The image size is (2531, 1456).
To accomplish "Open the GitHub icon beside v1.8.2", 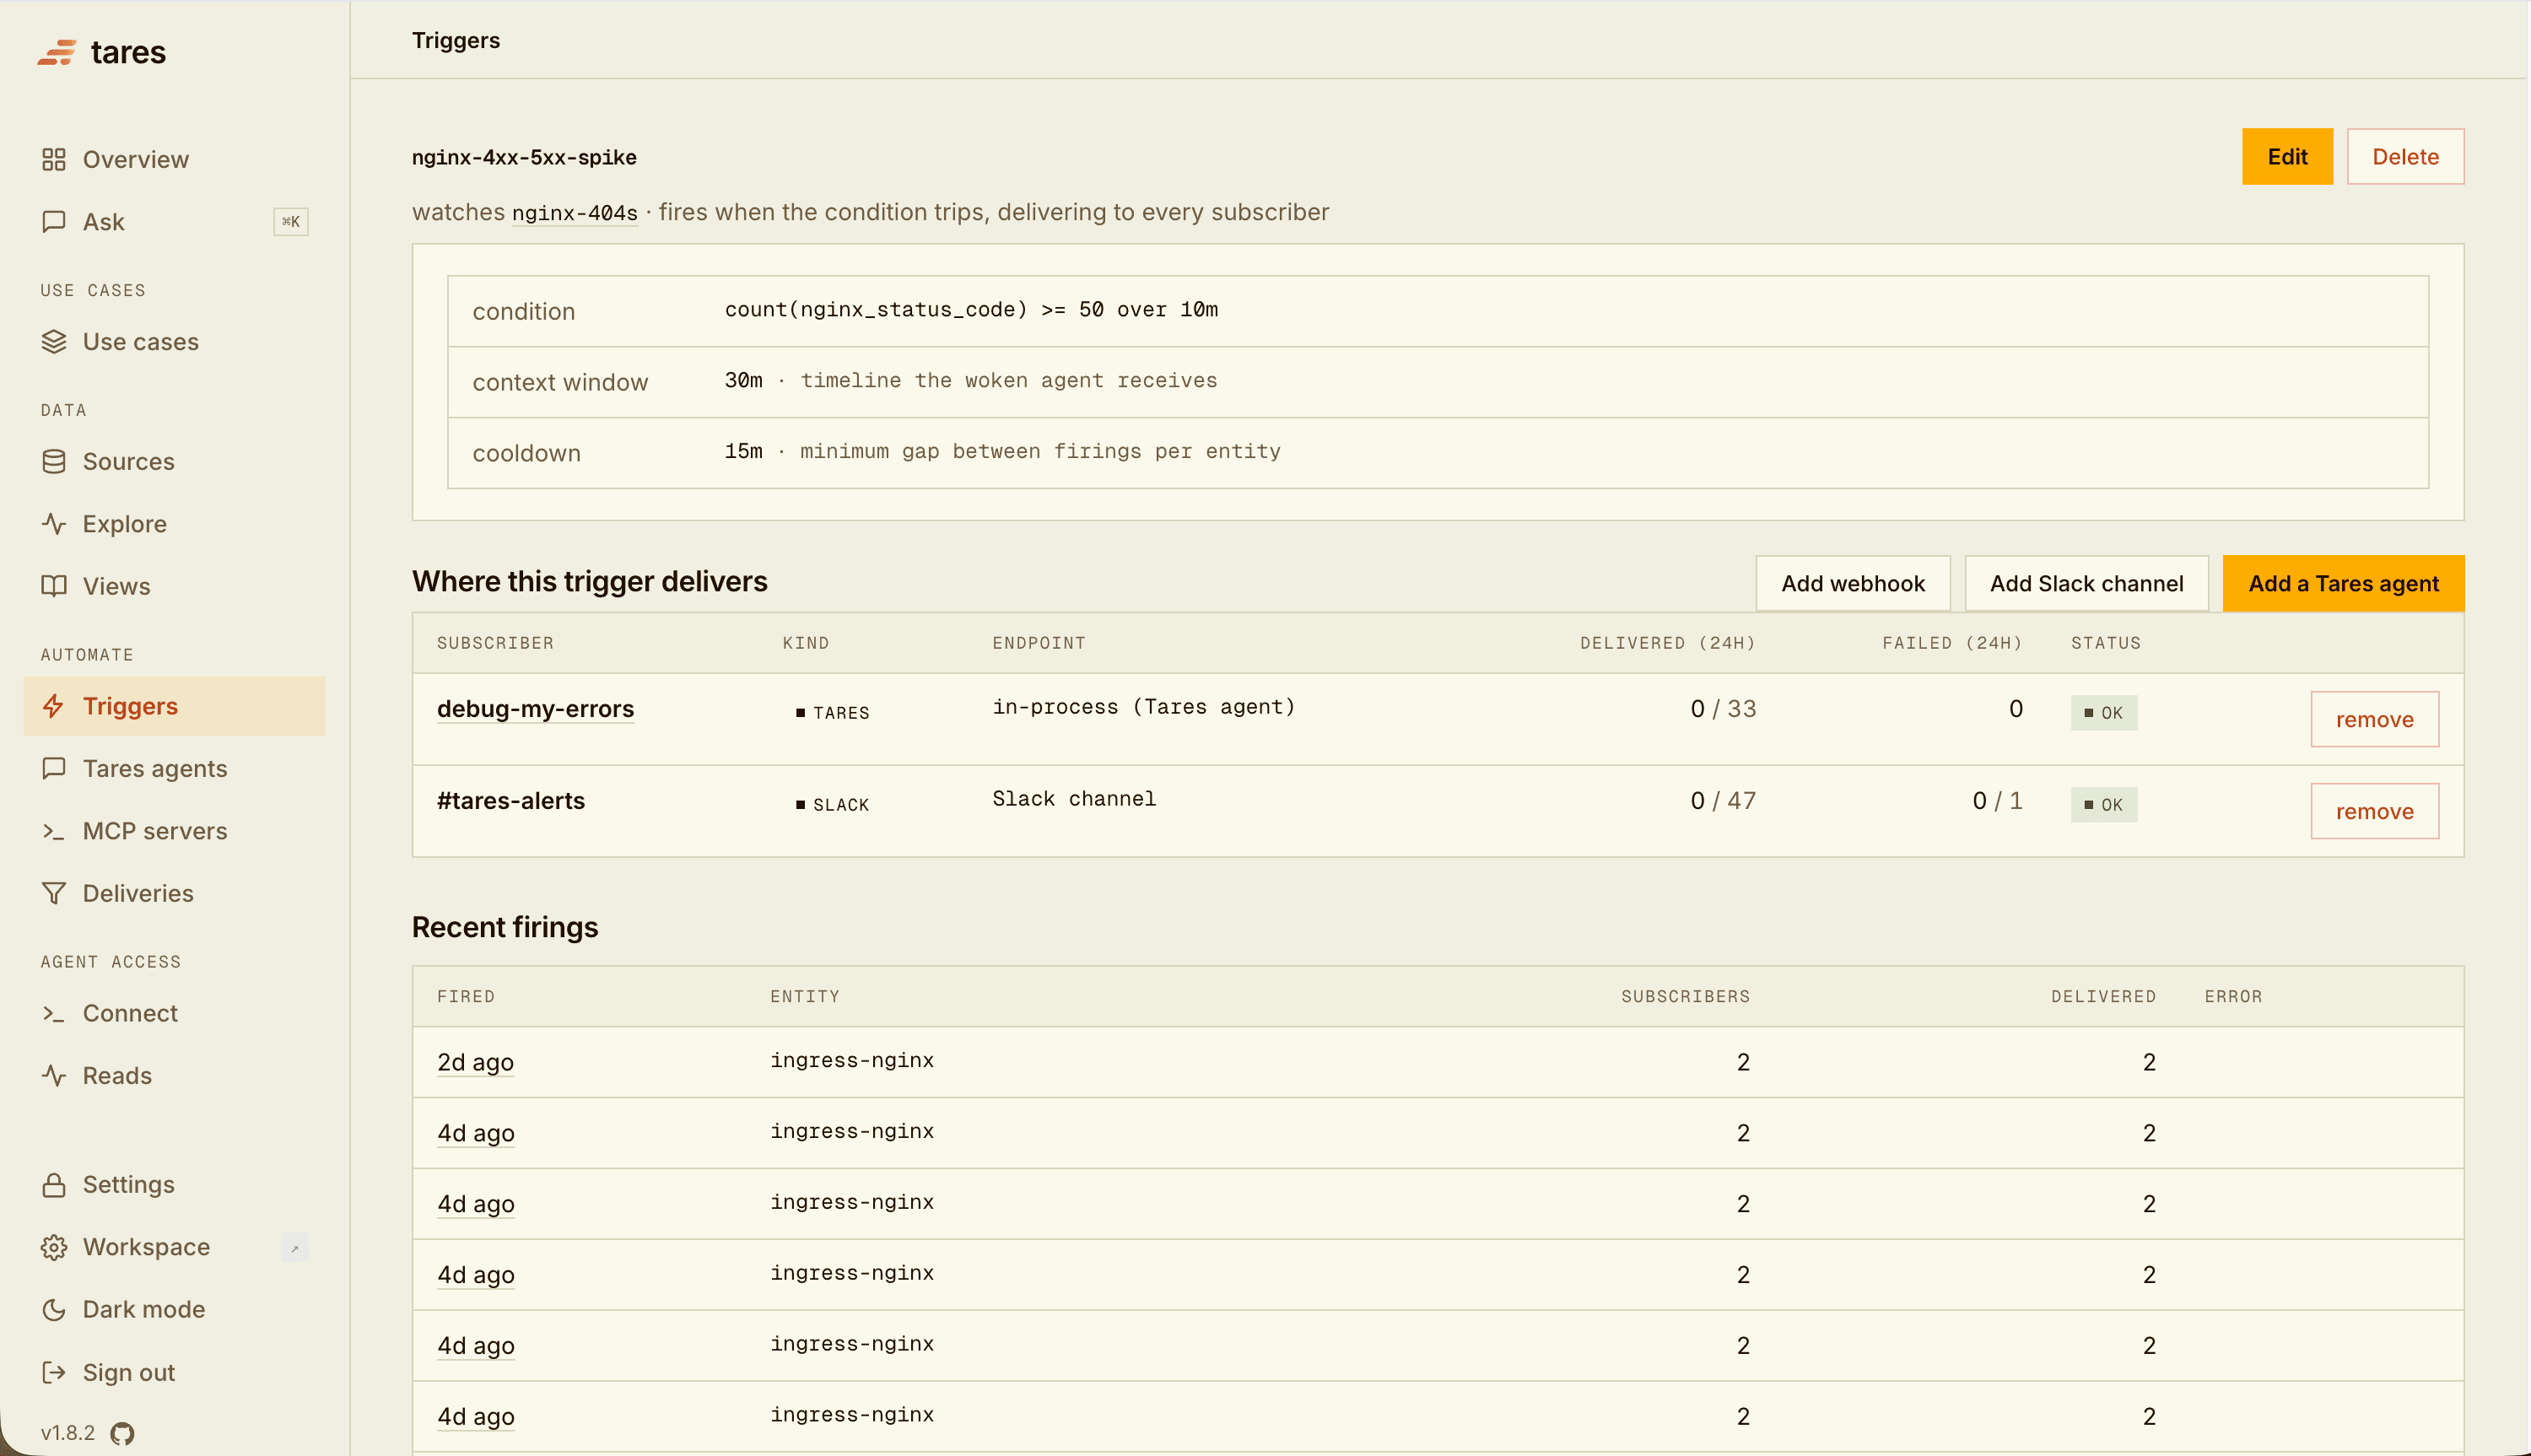I will tap(122, 1433).
